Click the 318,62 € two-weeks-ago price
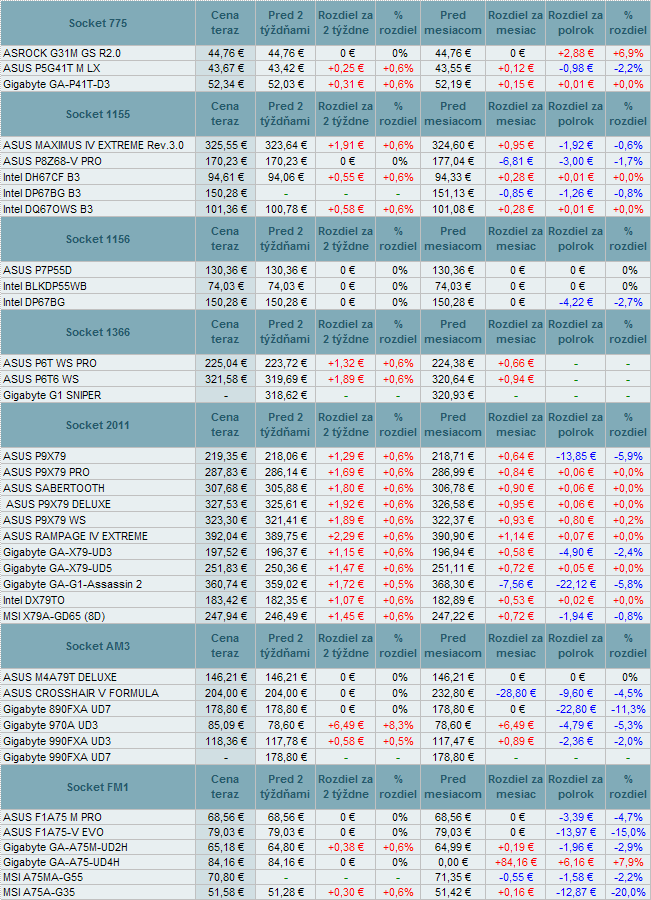 tap(285, 395)
